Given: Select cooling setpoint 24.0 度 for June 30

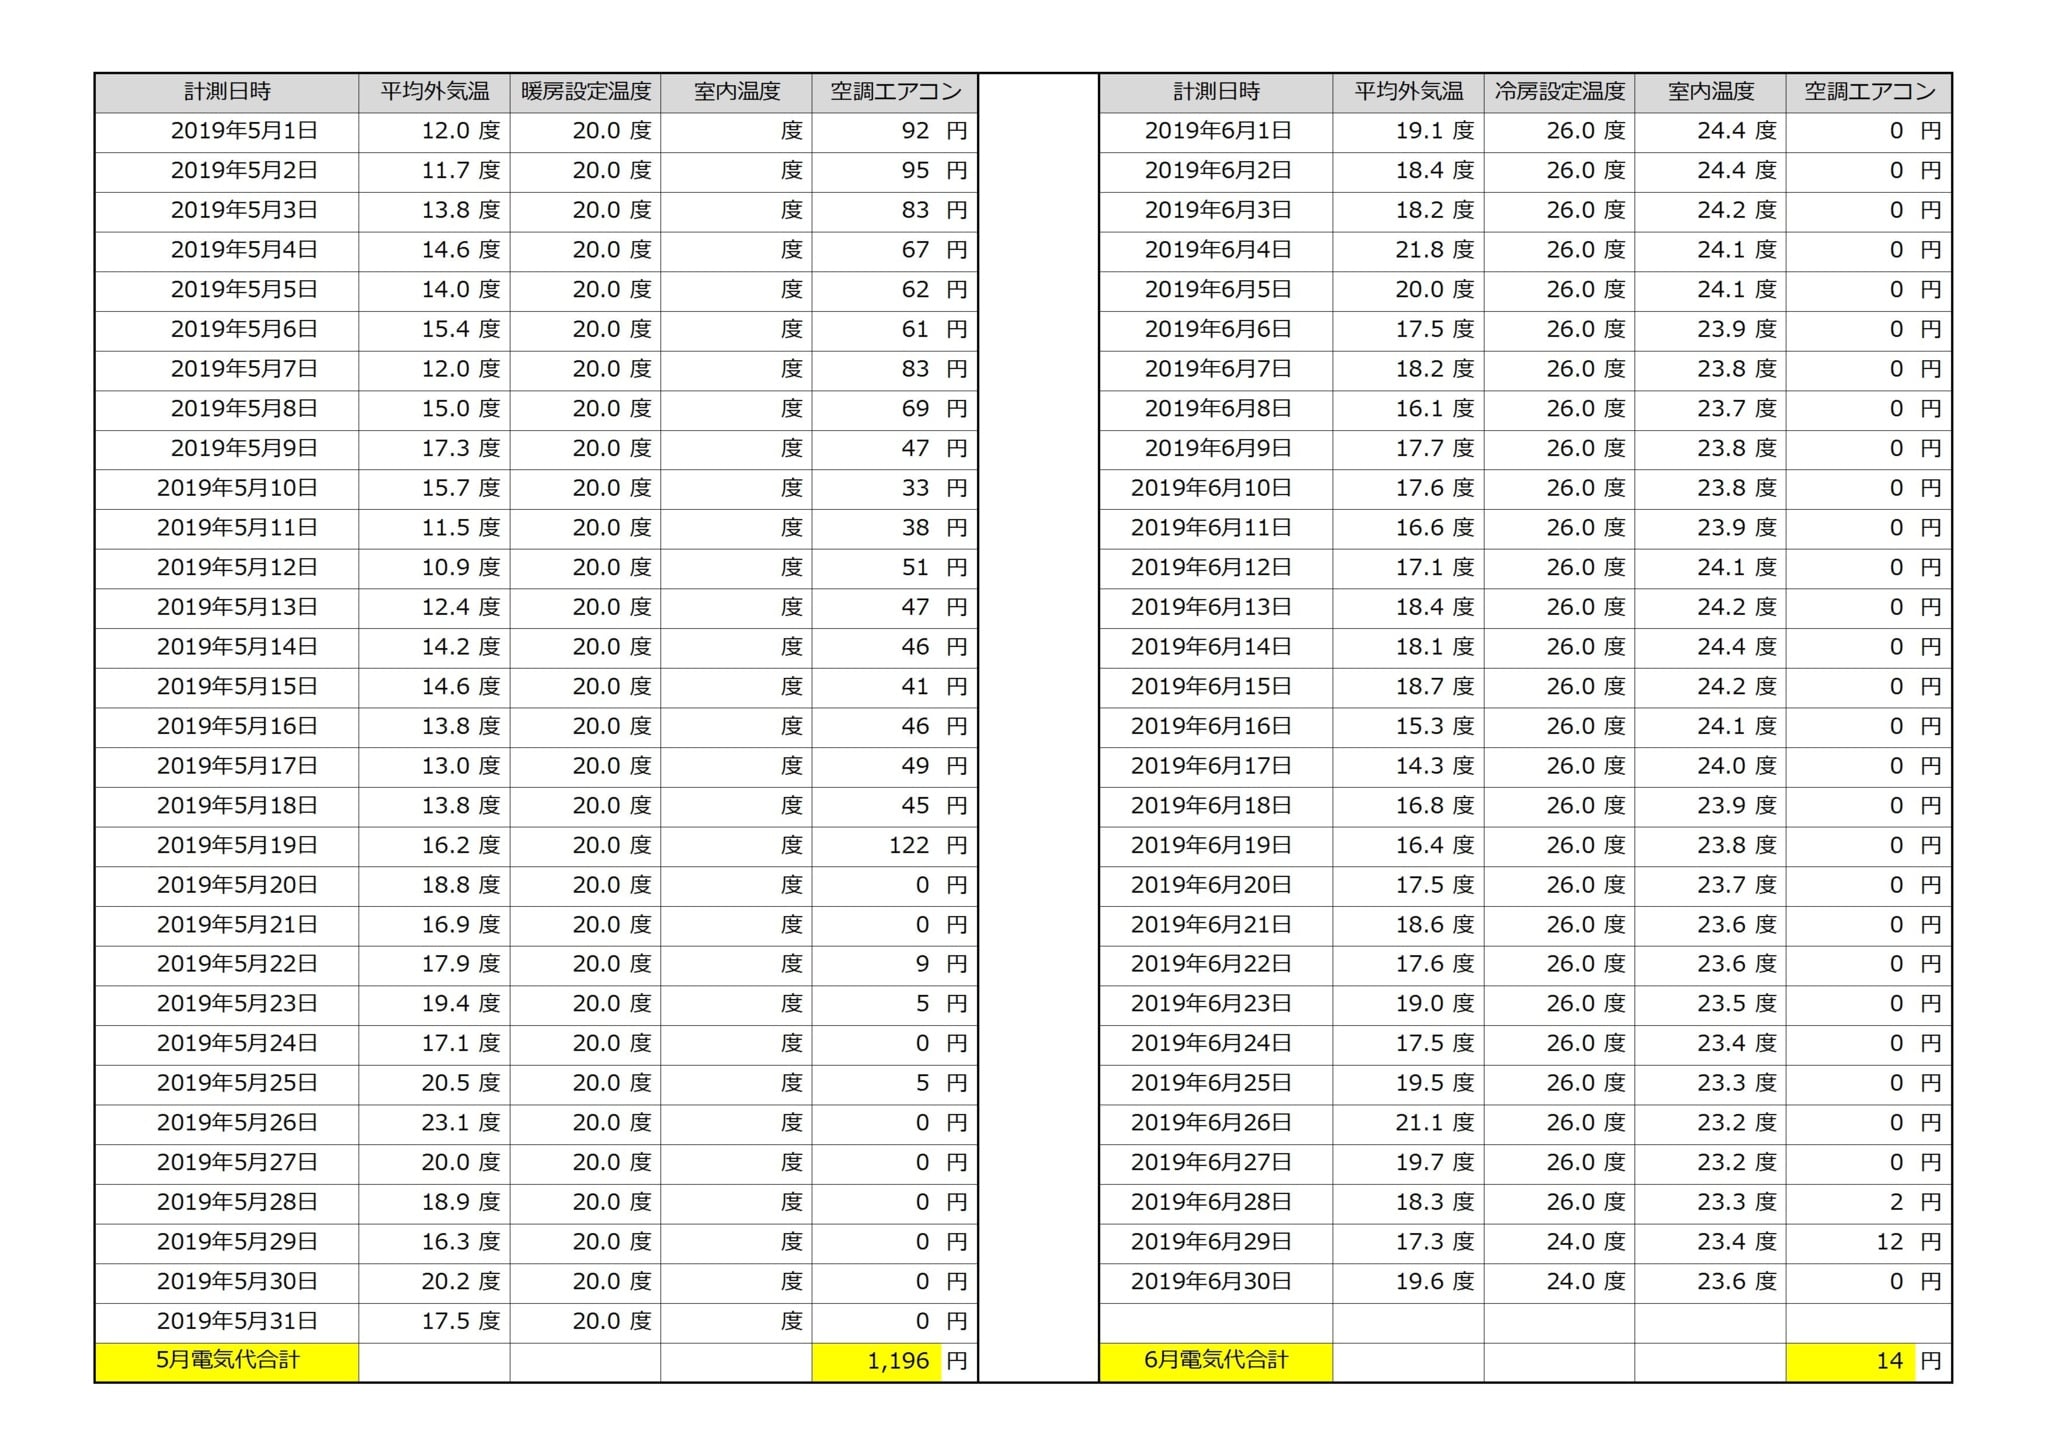Looking at the screenshot, I should [1559, 1282].
